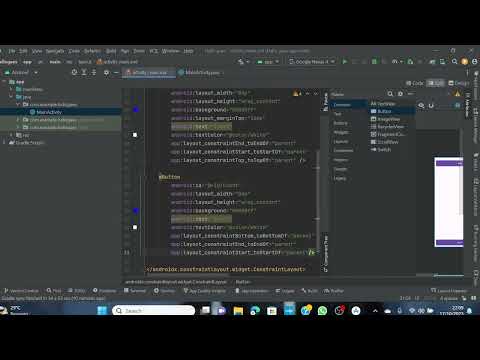Click the orange updates avatar icon

[x=464, y=62]
